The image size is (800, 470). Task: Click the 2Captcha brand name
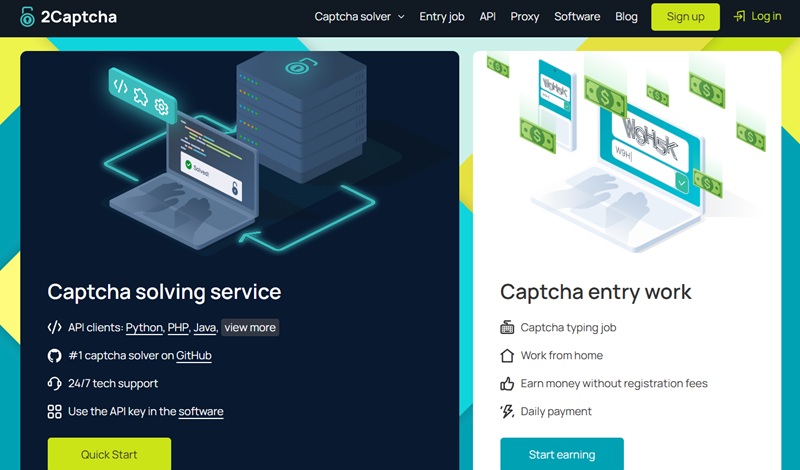[x=79, y=17]
